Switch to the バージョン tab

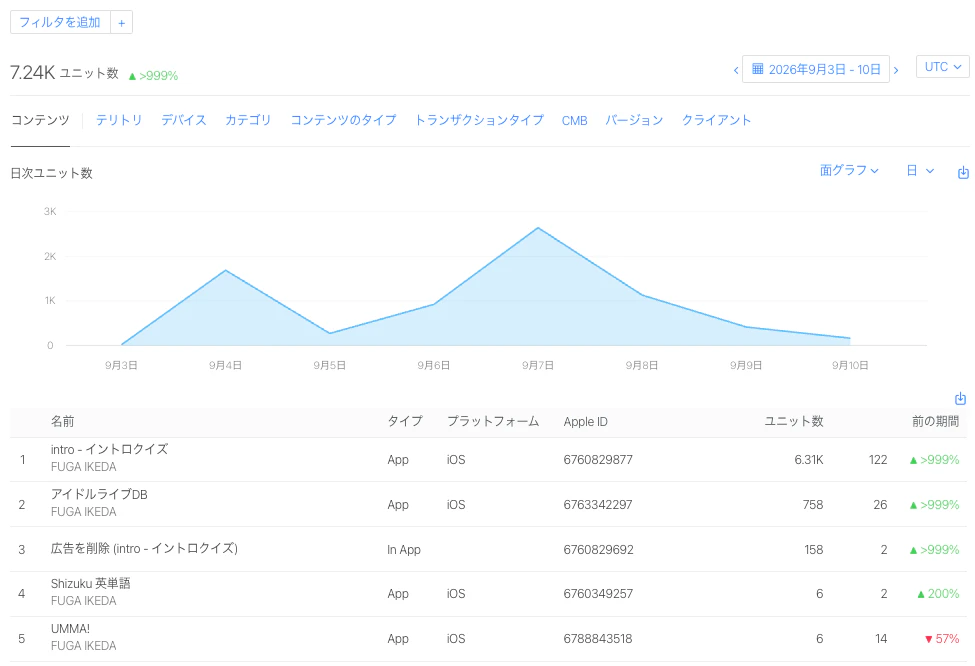(x=634, y=120)
